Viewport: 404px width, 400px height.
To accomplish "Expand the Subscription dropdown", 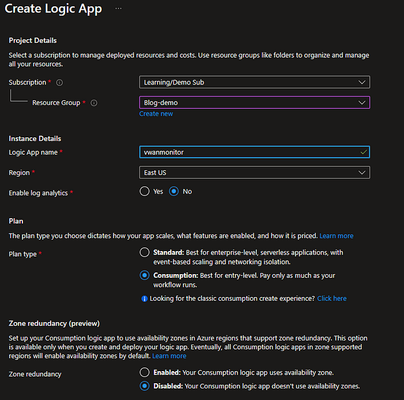I will [x=254, y=82].
